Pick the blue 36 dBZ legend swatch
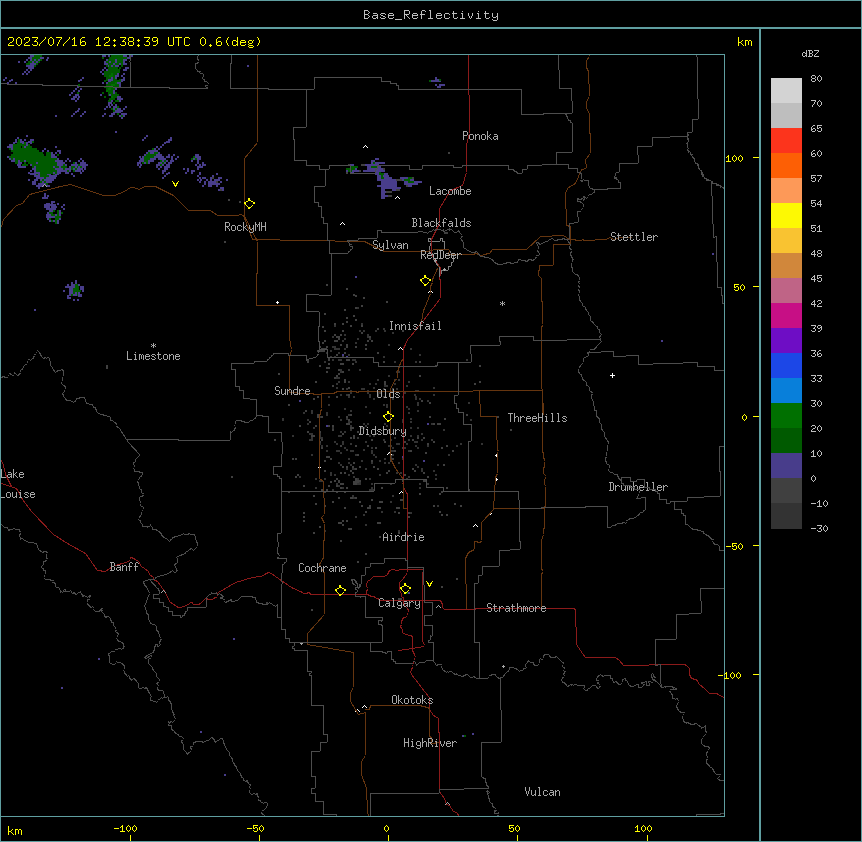 coord(786,365)
